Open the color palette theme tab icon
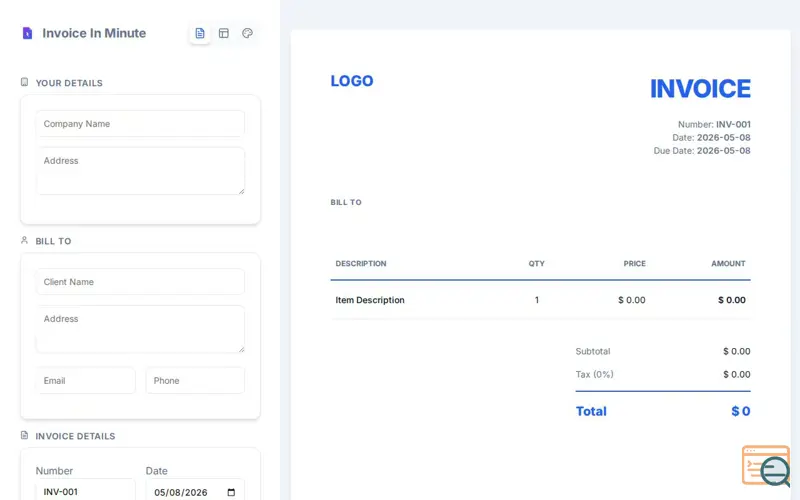Viewport: 800px width, 500px height. 247,33
